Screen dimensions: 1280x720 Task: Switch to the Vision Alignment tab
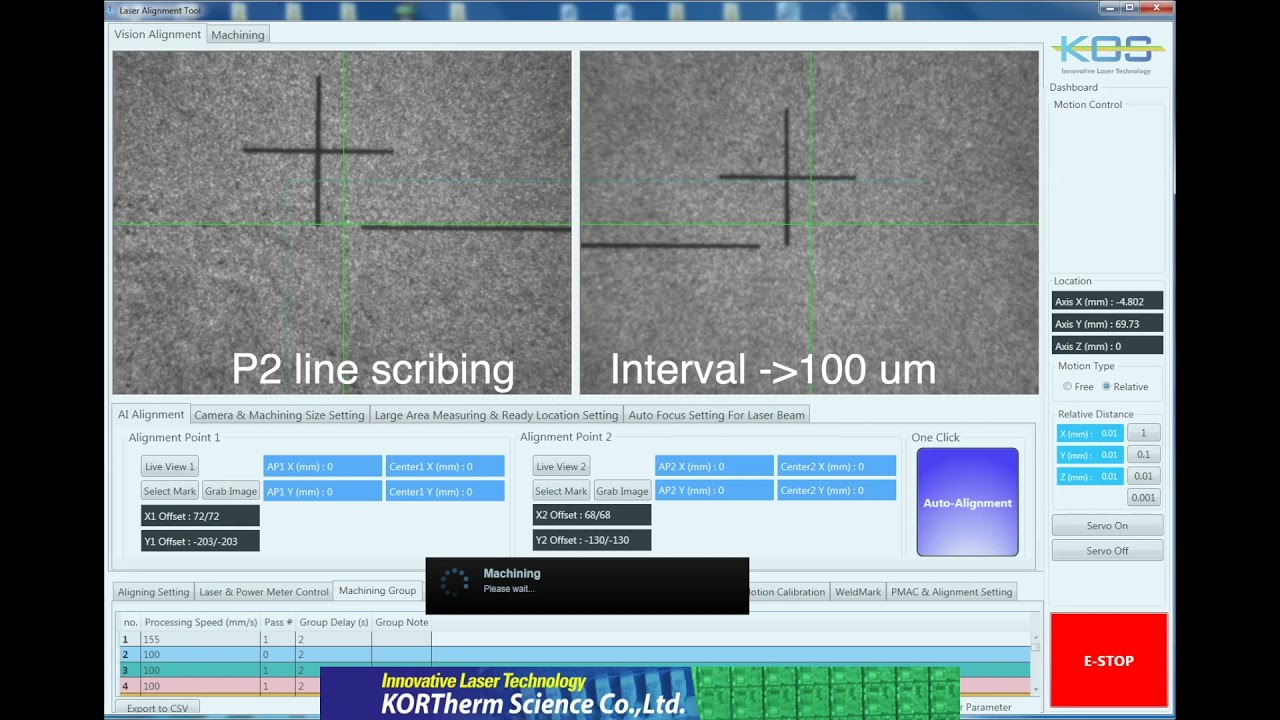tap(157, 34)
